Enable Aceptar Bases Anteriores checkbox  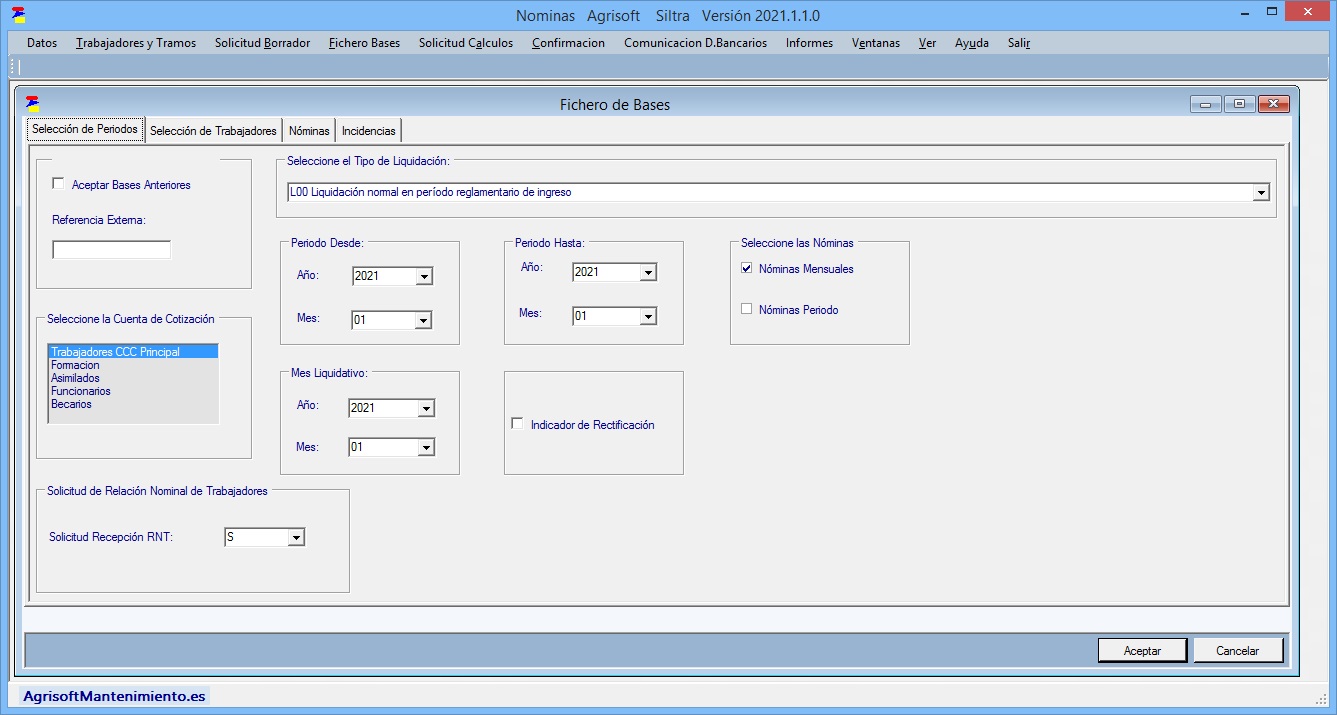coord(59,184)
